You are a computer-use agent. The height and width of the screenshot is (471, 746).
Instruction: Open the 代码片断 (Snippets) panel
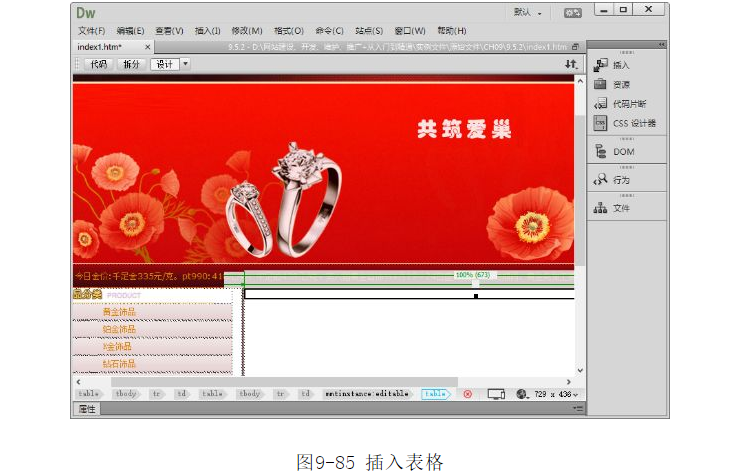pos(628,103)
